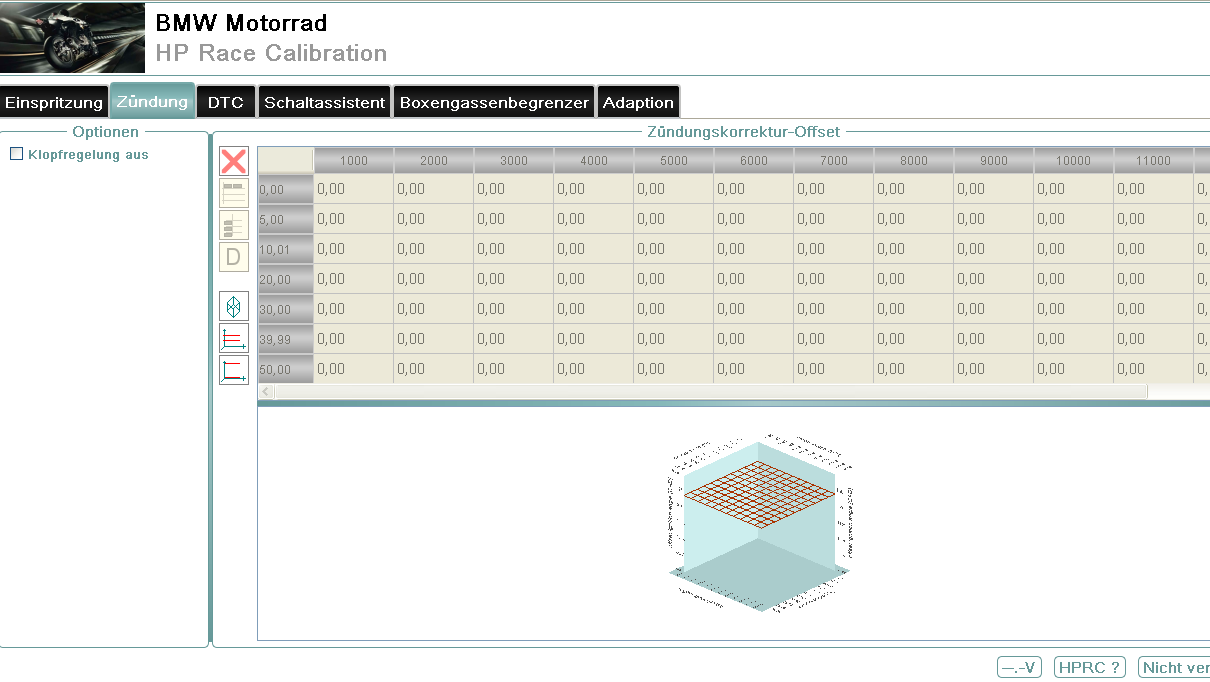Click the D default icon
The width and height of the screenshot is (1210, 682).
(x=233, y=257)
